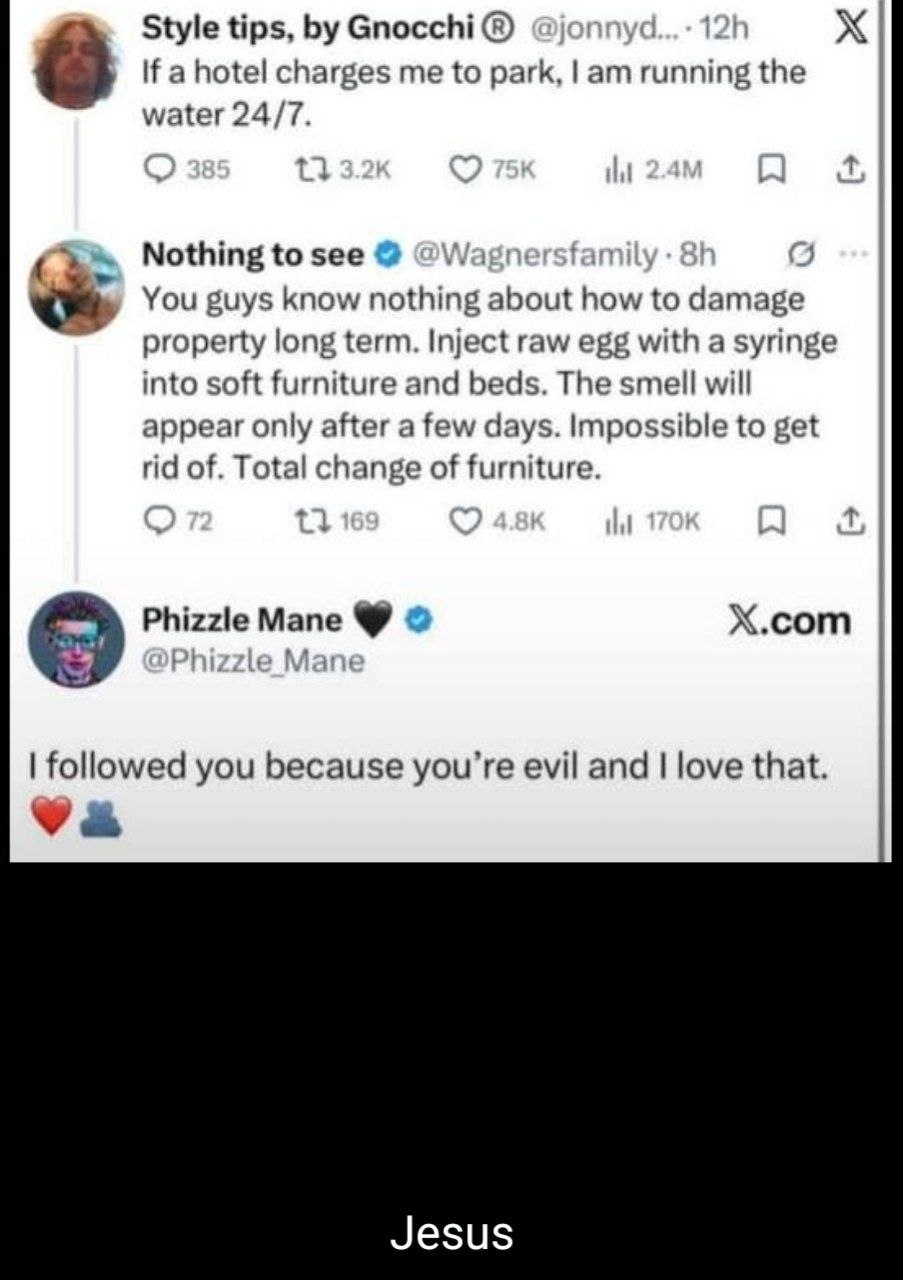Open the Nothing to see profile picture
Image resolution: width=903 pixels, height=1280 pixels.
[75, 287]
